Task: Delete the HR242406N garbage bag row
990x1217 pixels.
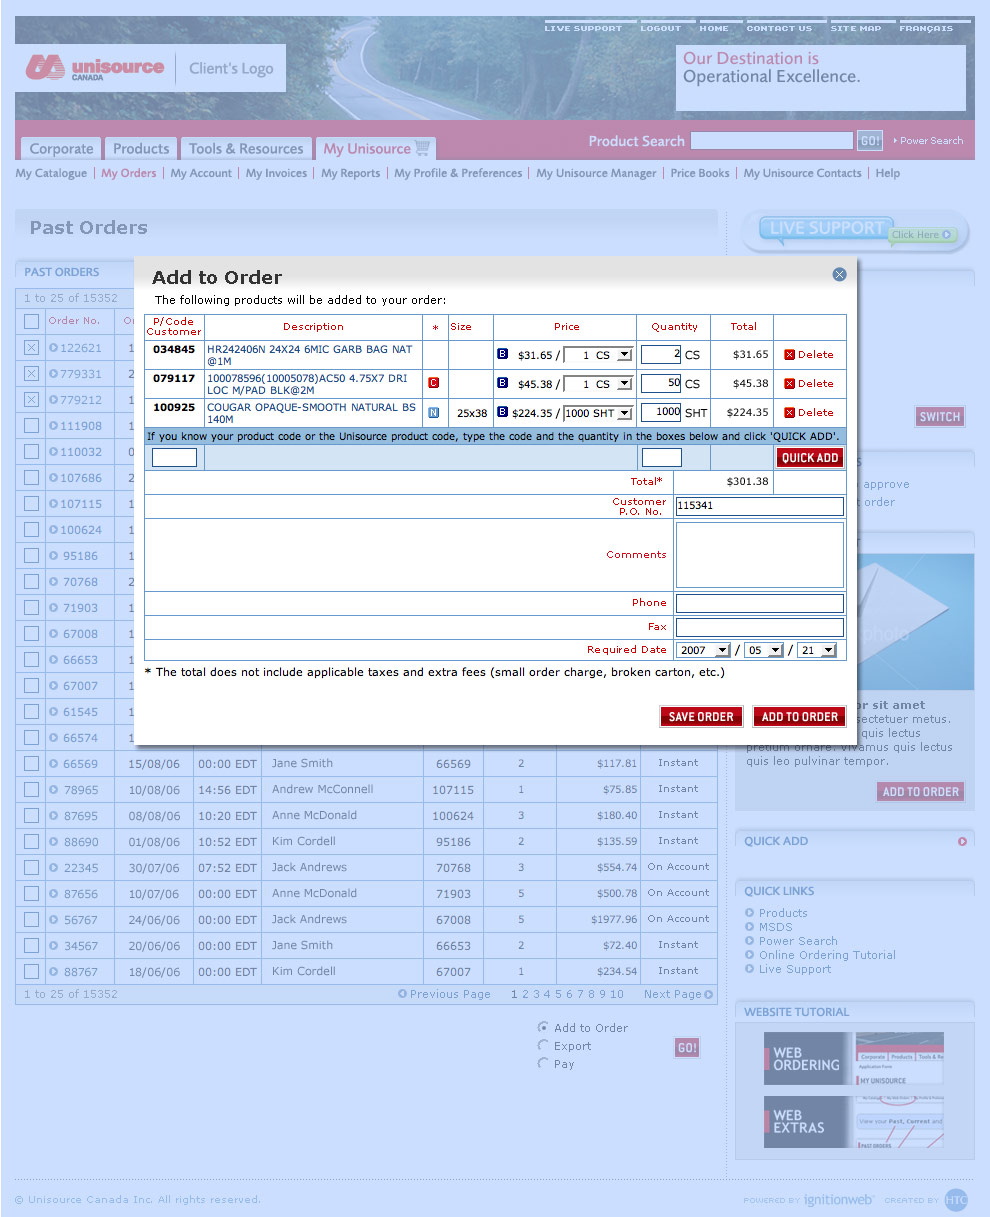Action: (x=808, y=354)
